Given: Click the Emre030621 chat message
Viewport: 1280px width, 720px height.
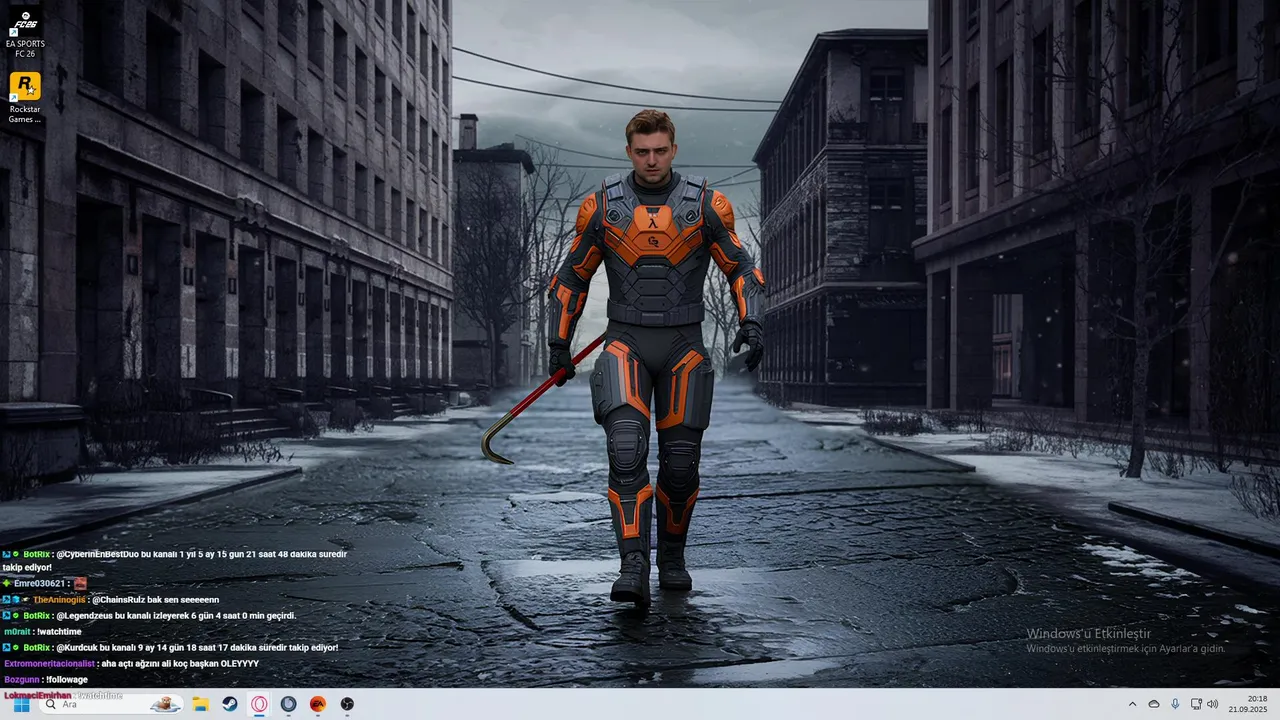Looking at the screenshot, I should [45, 583].
